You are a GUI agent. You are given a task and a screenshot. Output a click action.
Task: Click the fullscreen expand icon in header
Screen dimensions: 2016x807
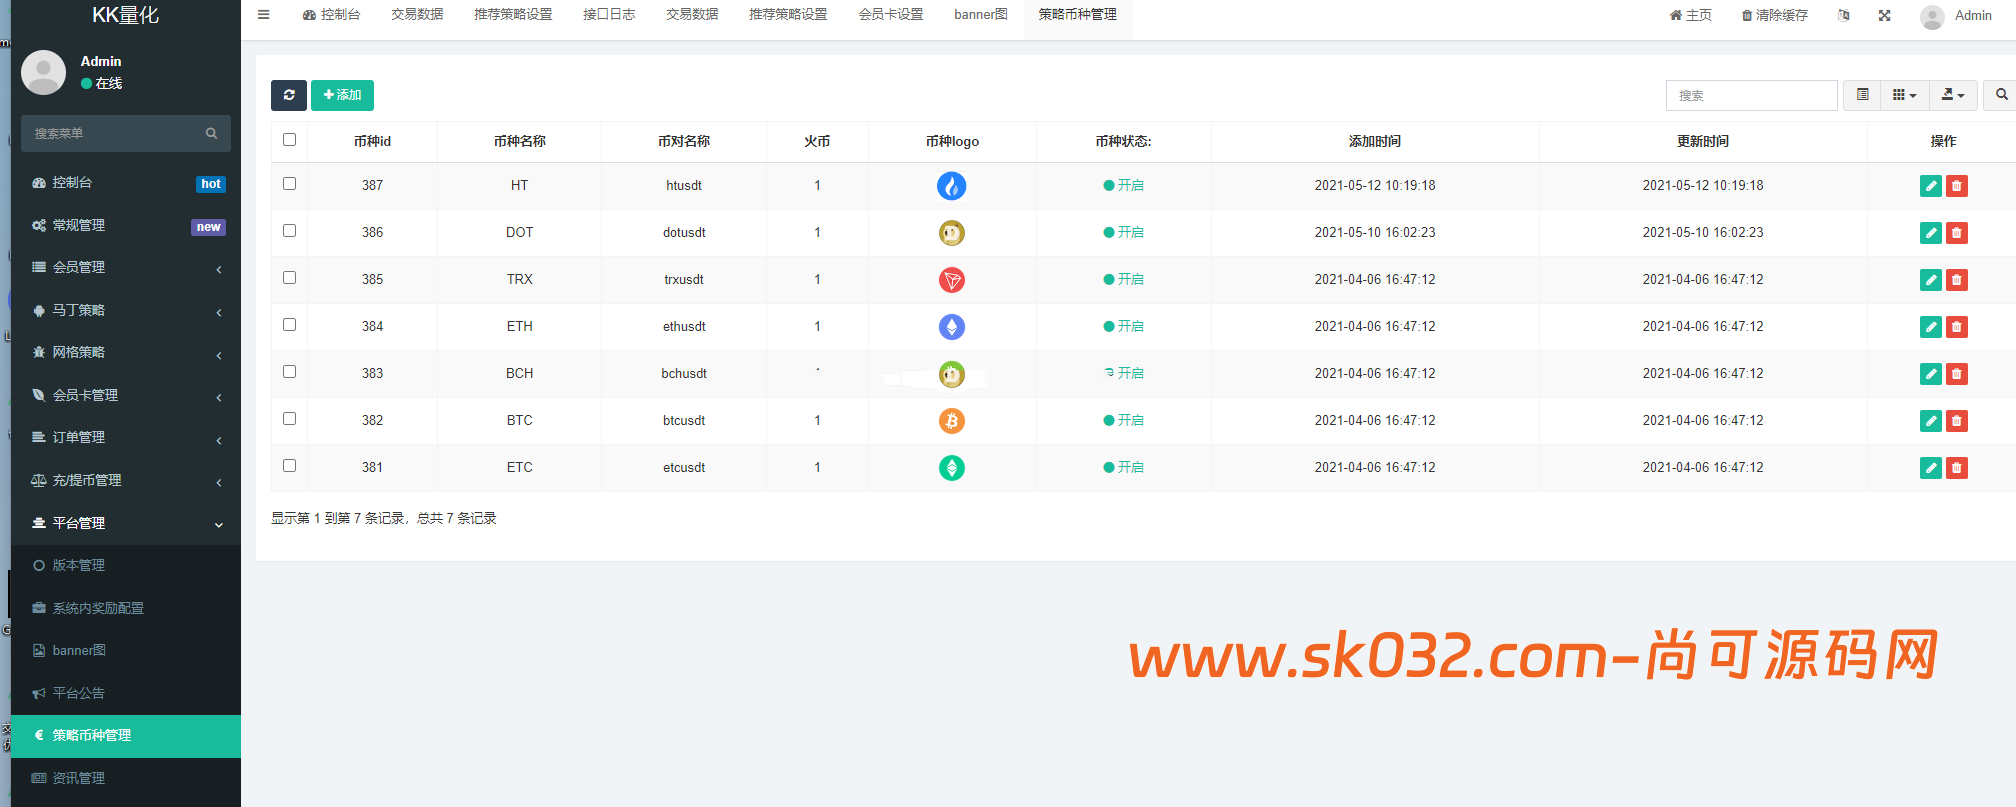point(1884,15)
